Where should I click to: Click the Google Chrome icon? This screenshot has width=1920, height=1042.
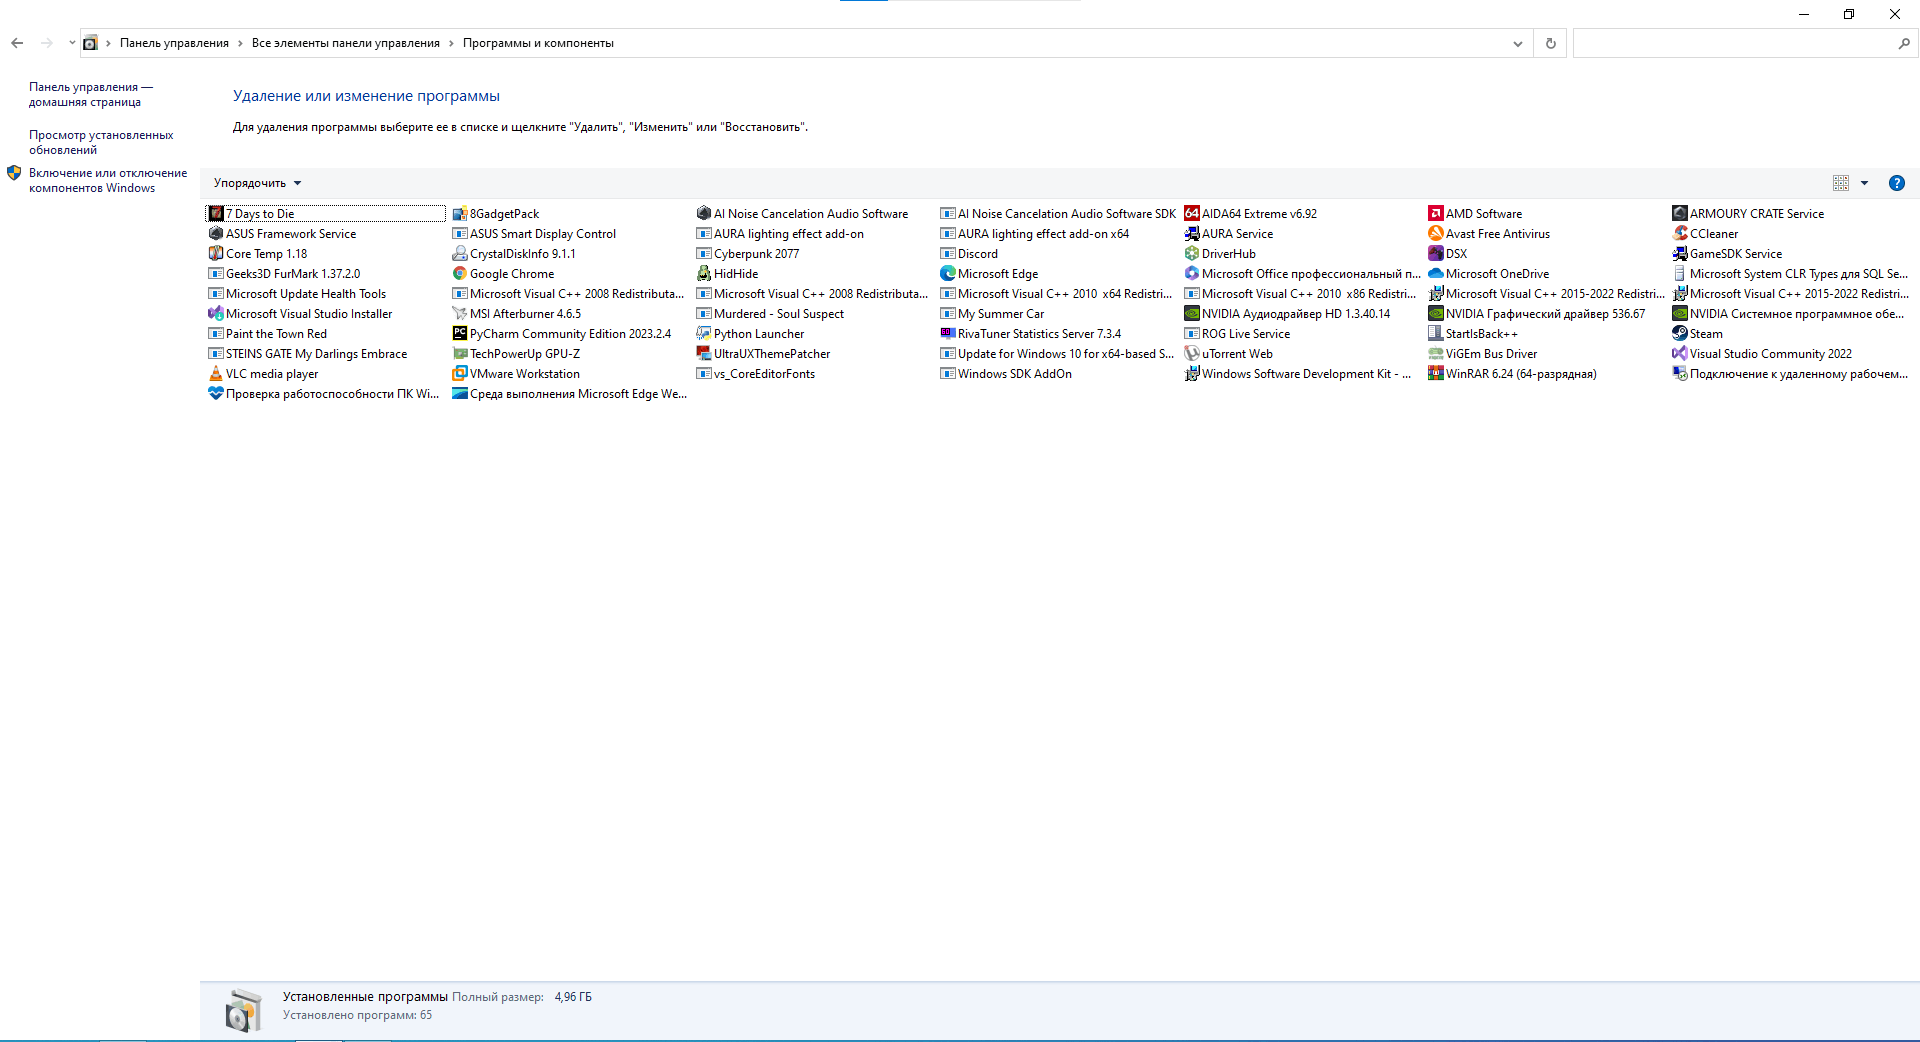(460, 273)
